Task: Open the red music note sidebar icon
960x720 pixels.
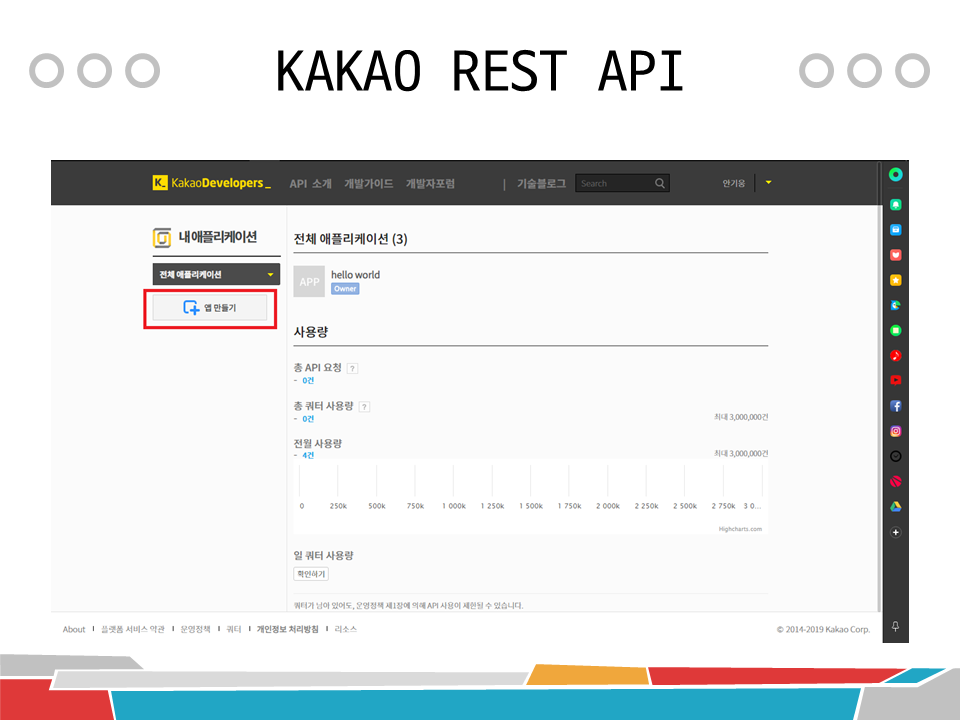Action: [x=896, y=356]
